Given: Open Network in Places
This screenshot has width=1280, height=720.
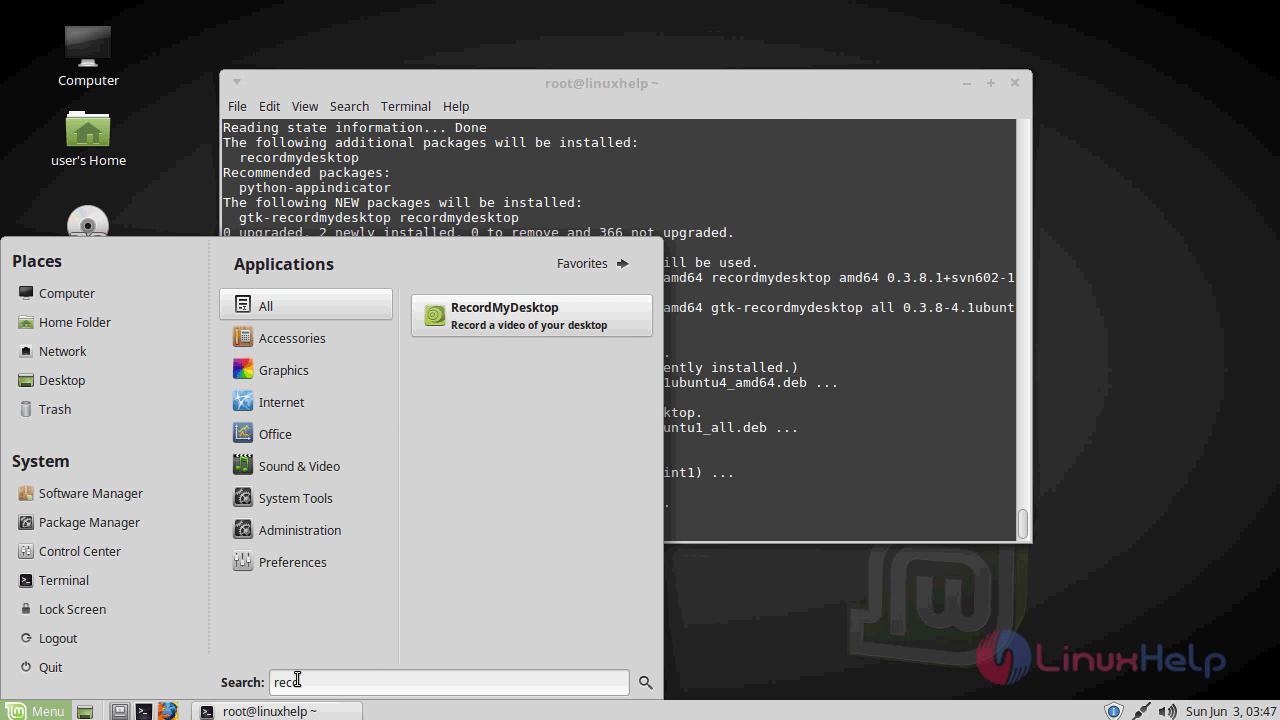Looking at the screenshot, I should click(53, 351).
